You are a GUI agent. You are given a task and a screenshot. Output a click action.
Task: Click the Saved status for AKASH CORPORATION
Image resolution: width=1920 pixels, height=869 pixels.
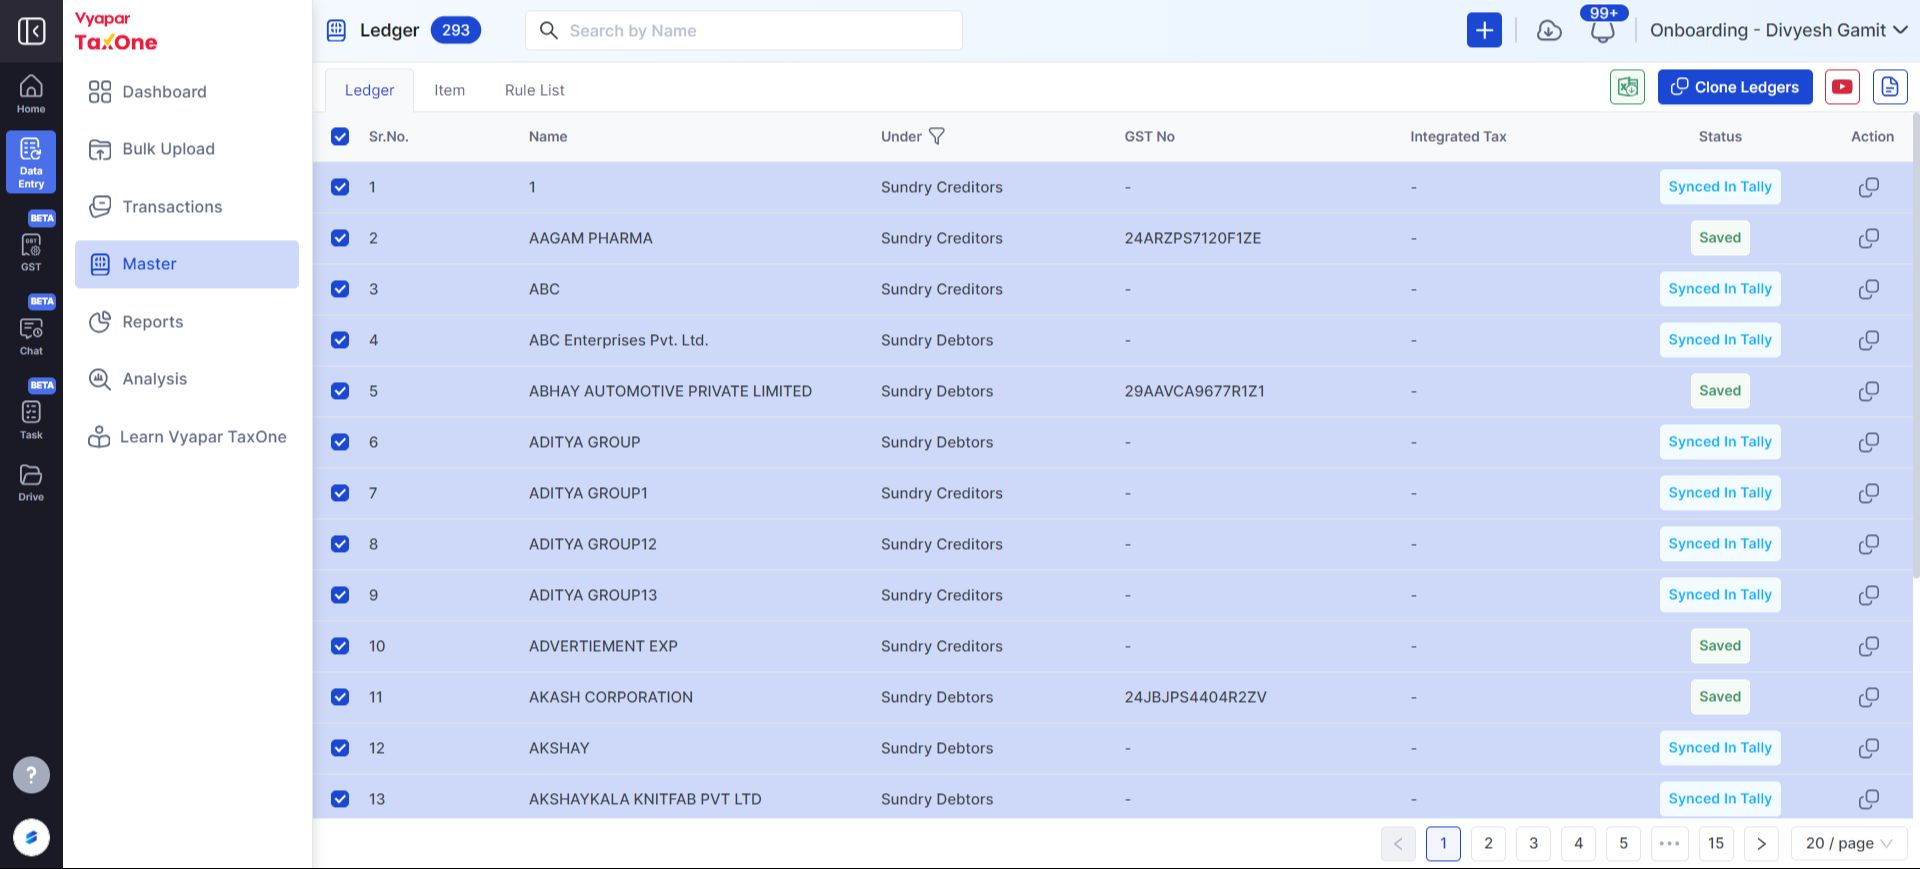pyautogui.click(x=1720, y=697)
